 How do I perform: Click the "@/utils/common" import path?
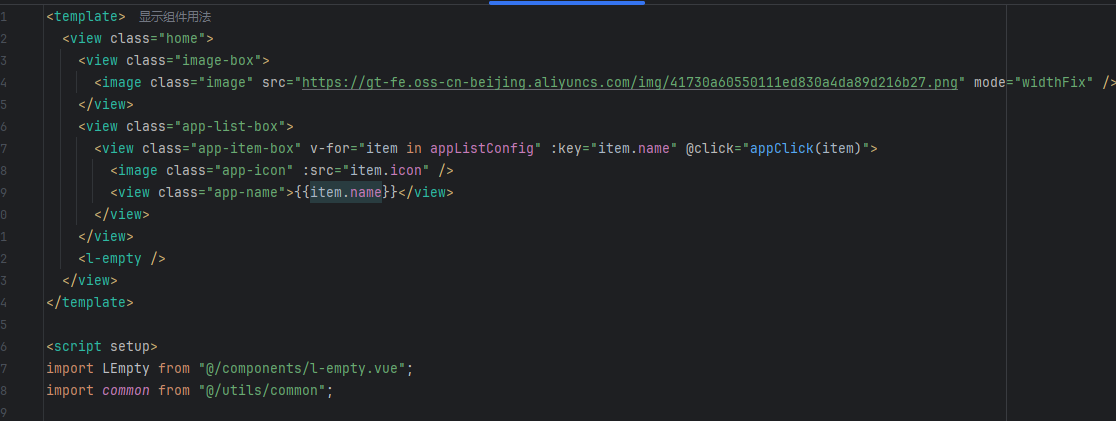264,390
